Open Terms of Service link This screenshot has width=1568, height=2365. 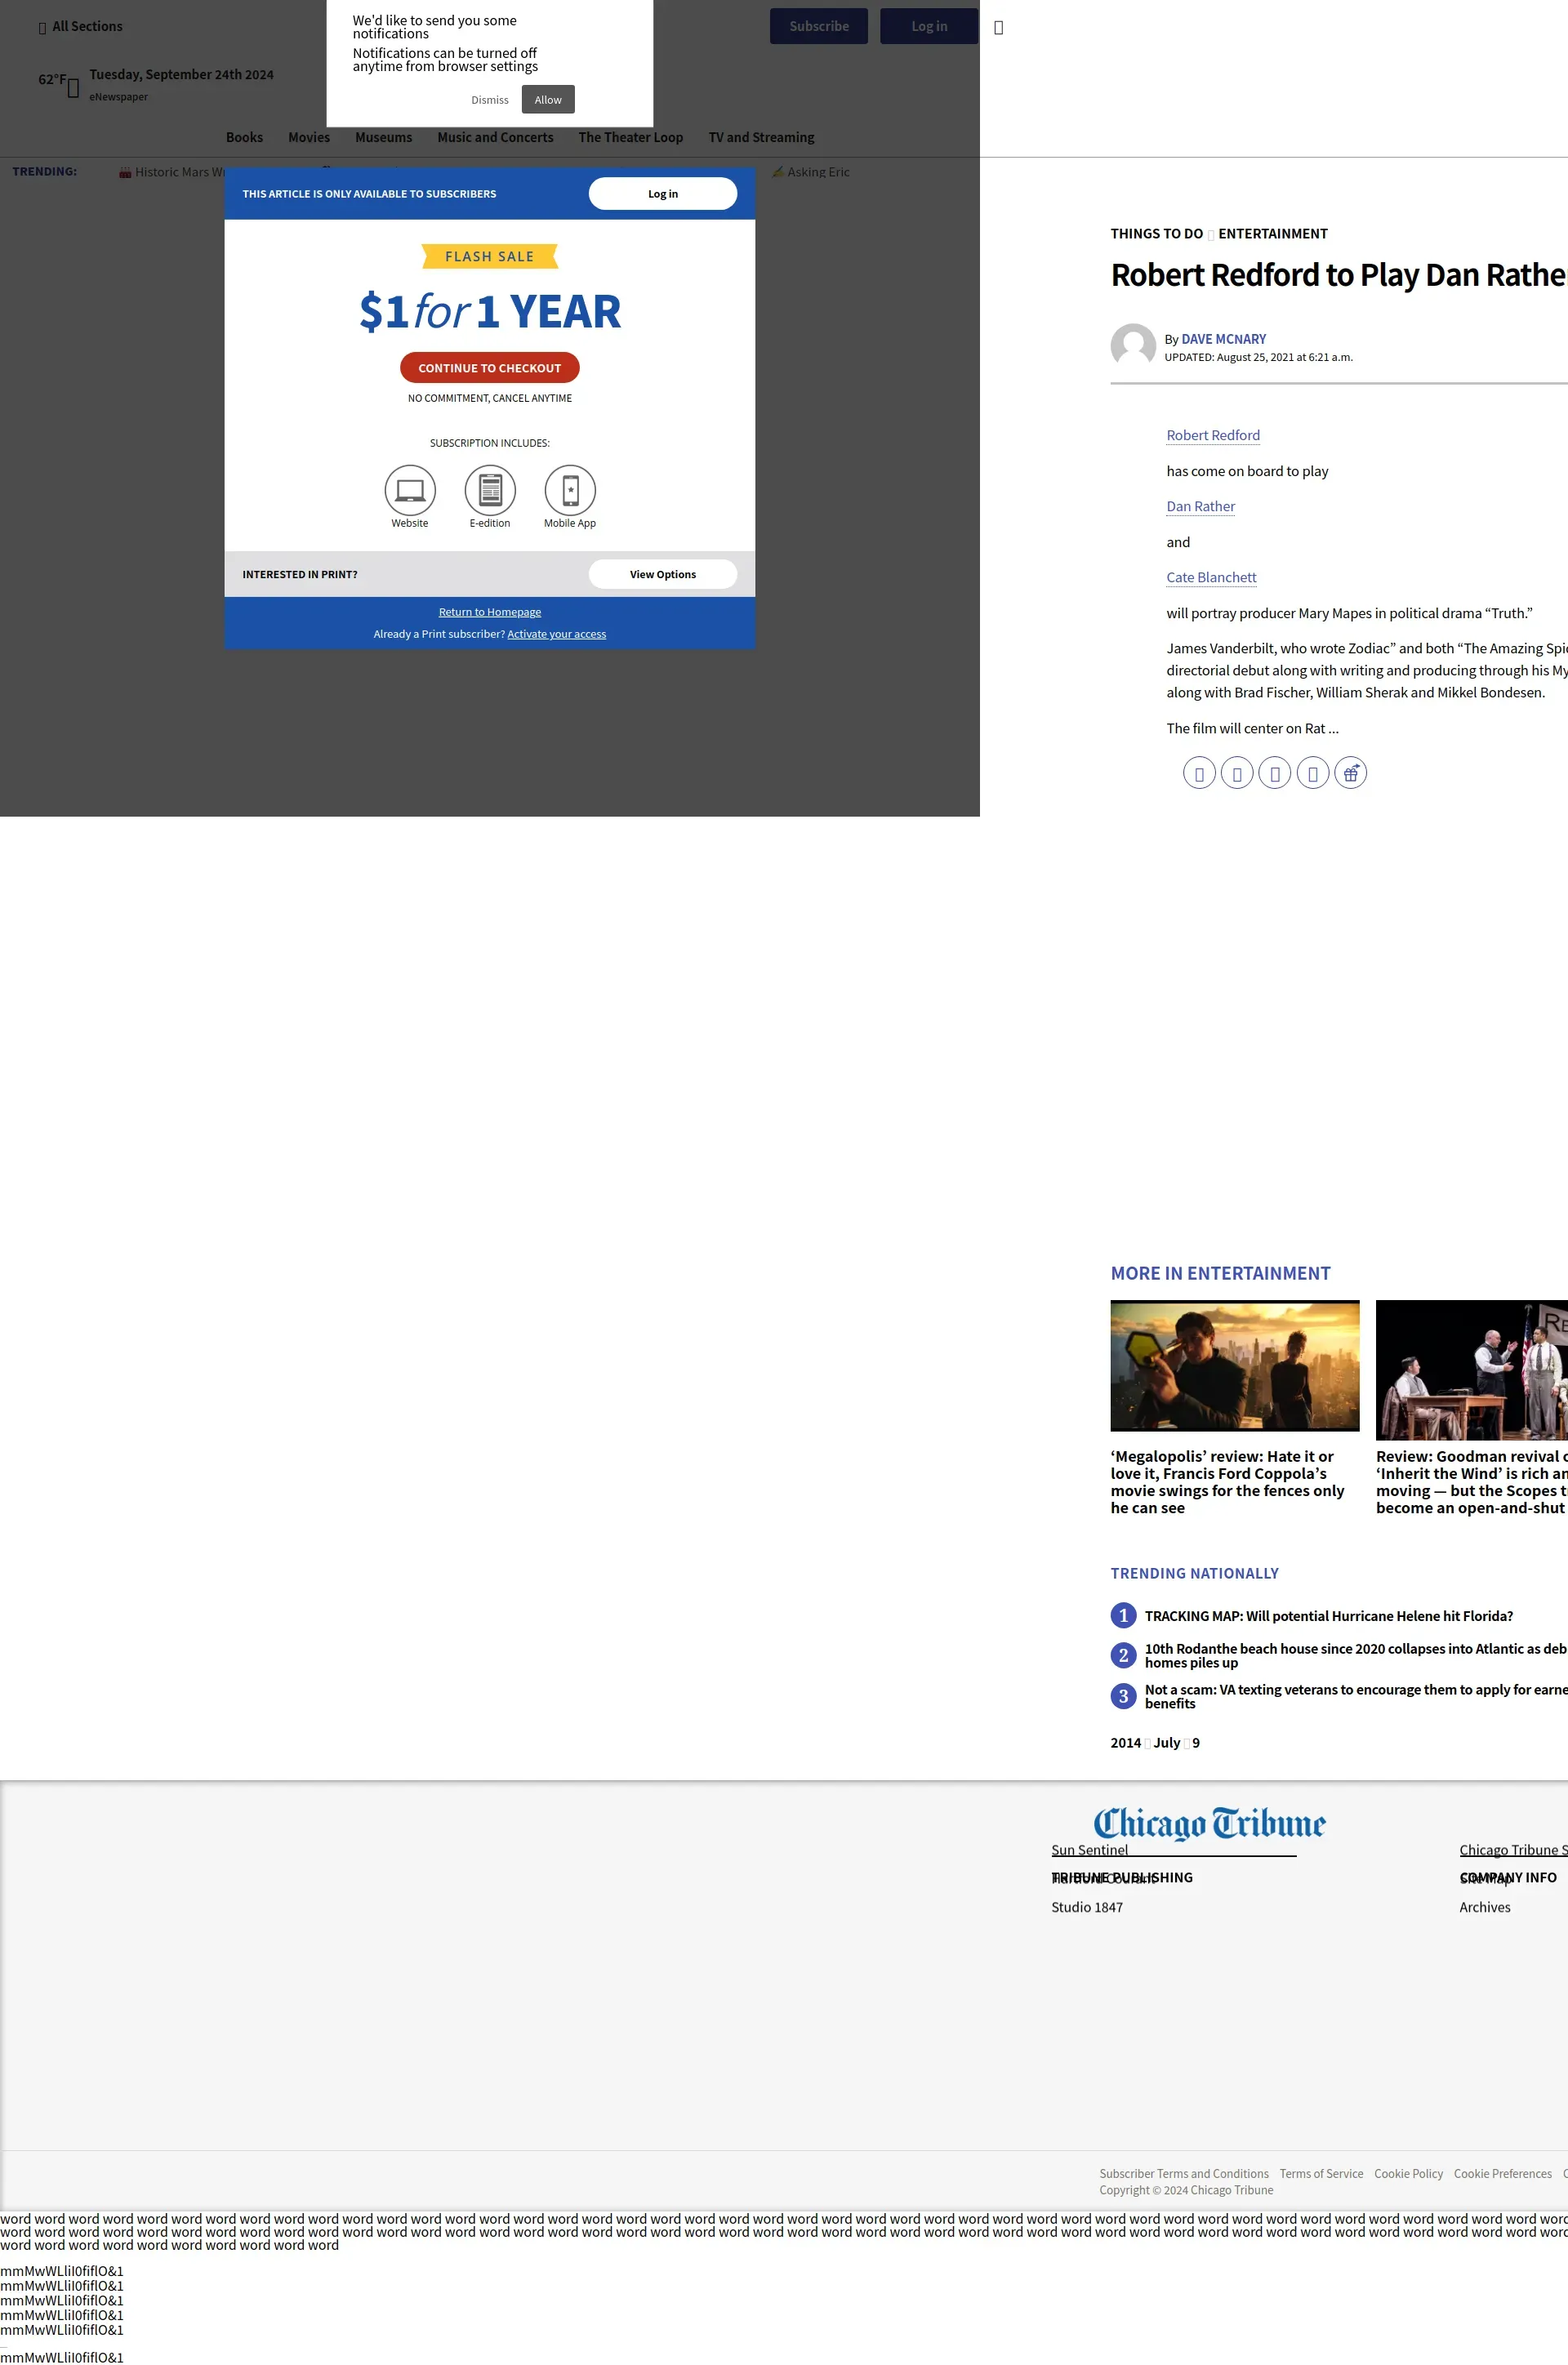click(1321, 2174)
